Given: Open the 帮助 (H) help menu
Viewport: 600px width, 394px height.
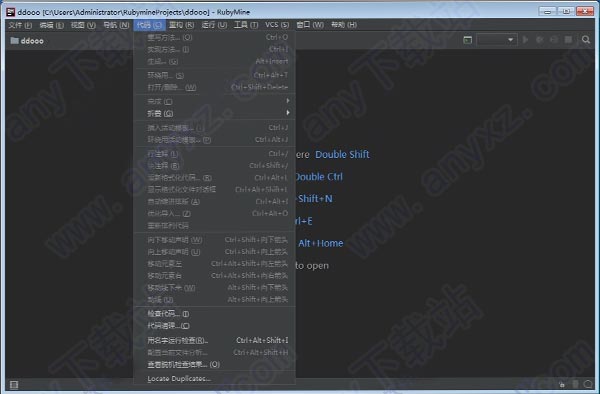Looking at the screenshot, I should [344, 25].
